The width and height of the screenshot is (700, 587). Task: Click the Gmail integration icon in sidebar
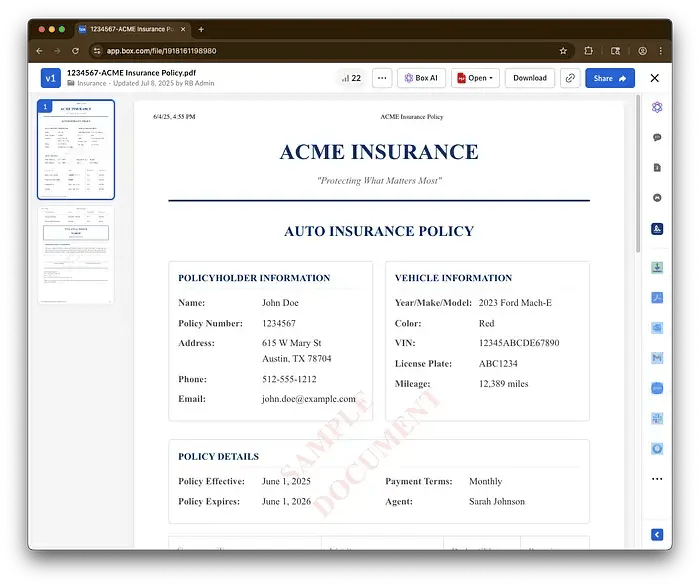click(657, 358)
